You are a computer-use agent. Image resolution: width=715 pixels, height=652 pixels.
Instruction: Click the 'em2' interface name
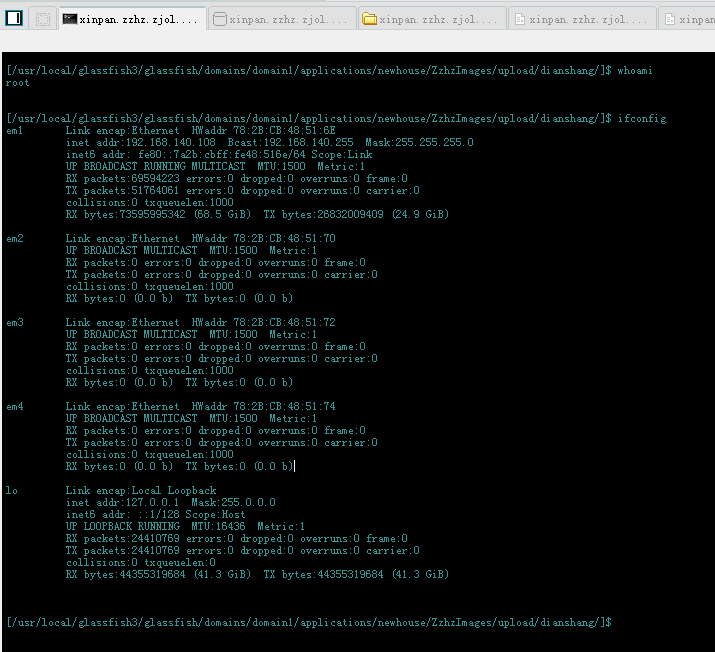click(15, 238)
